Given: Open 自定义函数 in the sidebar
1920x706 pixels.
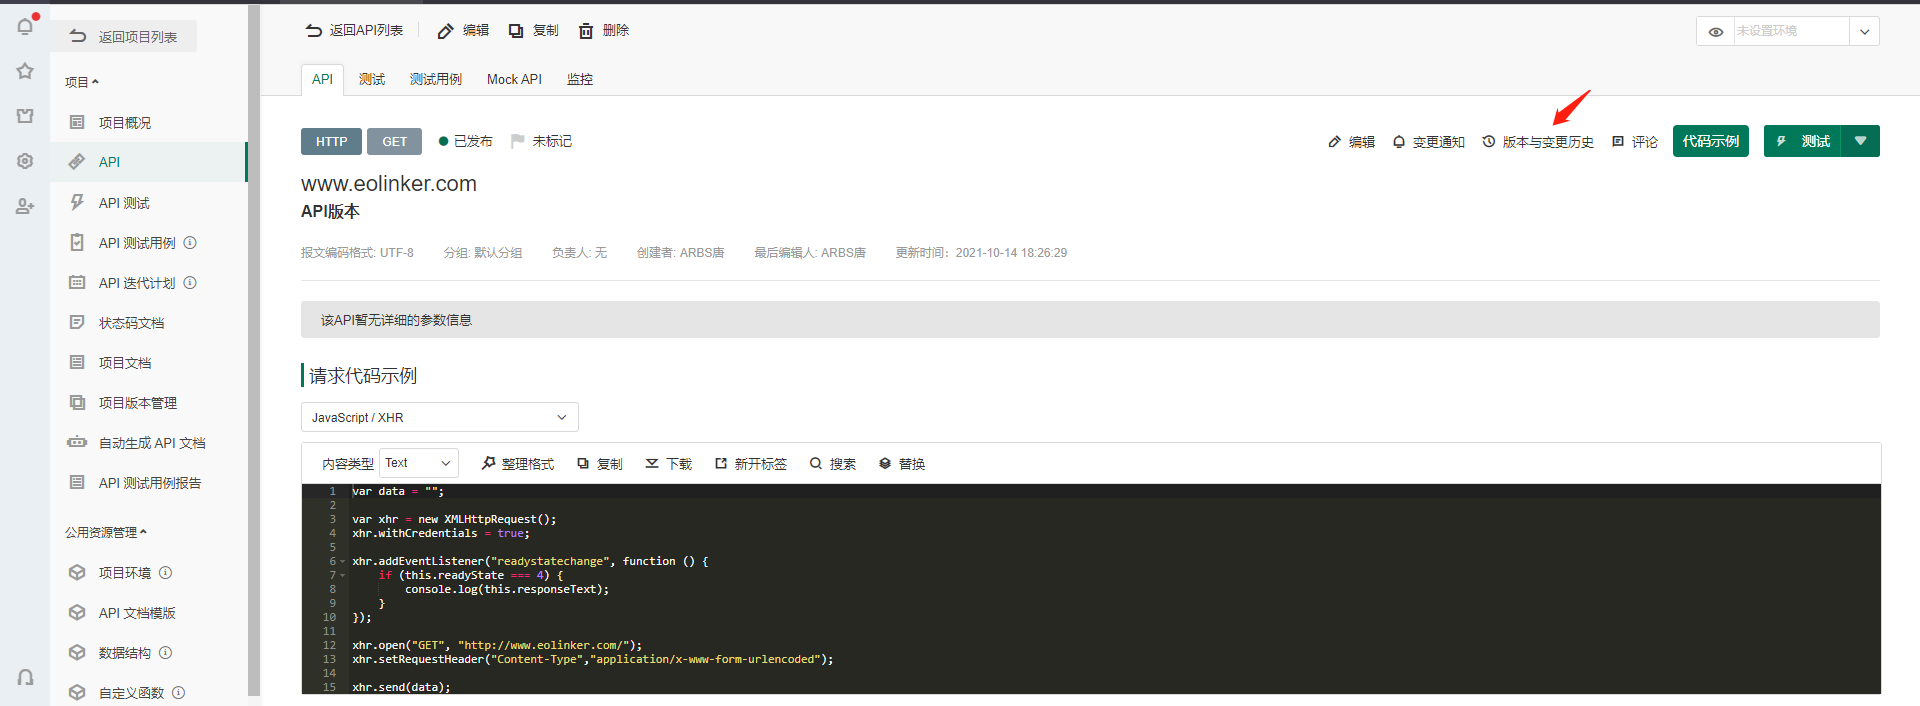Looking at the screenshot, I should point(131,693).
